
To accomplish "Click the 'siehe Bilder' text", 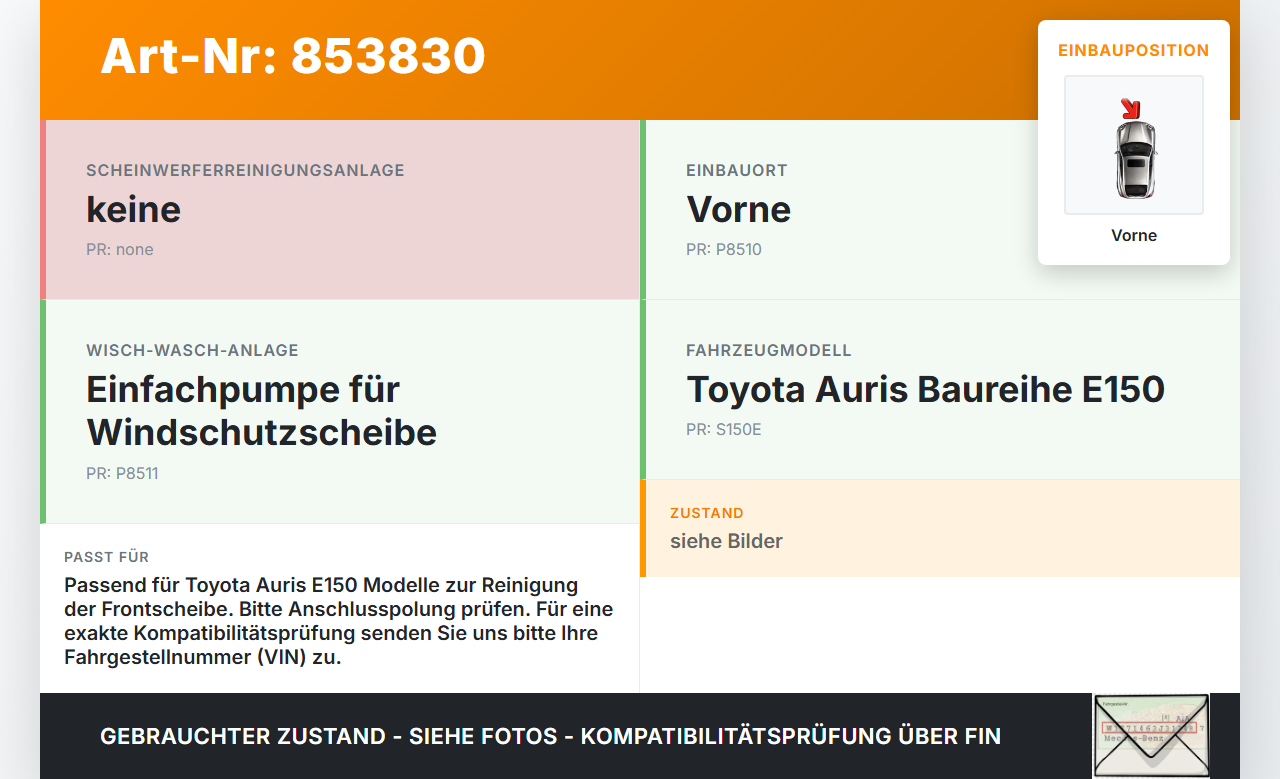I will coord(726,541).
